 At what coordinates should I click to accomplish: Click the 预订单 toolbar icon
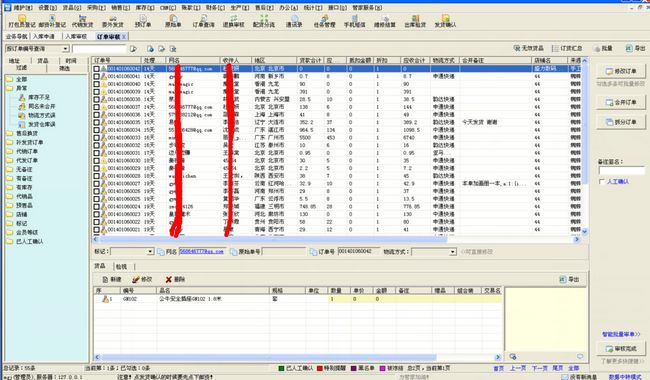pos(143,21)
